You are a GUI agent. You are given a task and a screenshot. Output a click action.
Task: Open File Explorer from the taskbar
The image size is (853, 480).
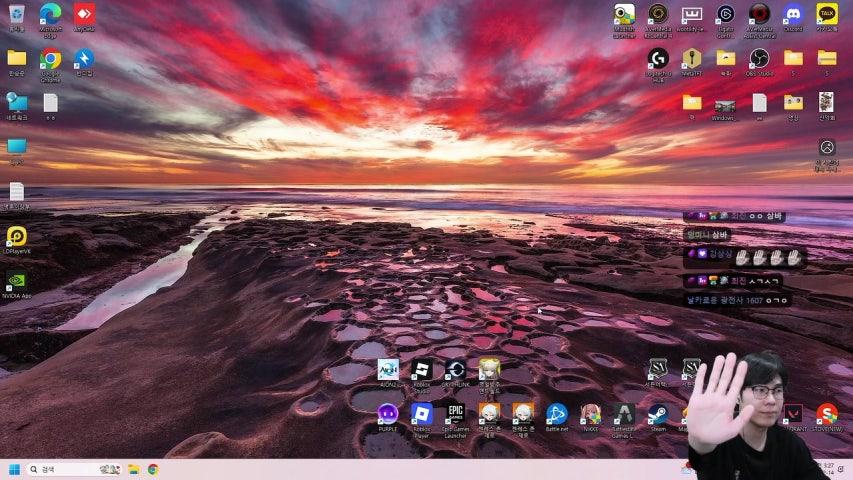click(x=133, y=469)
